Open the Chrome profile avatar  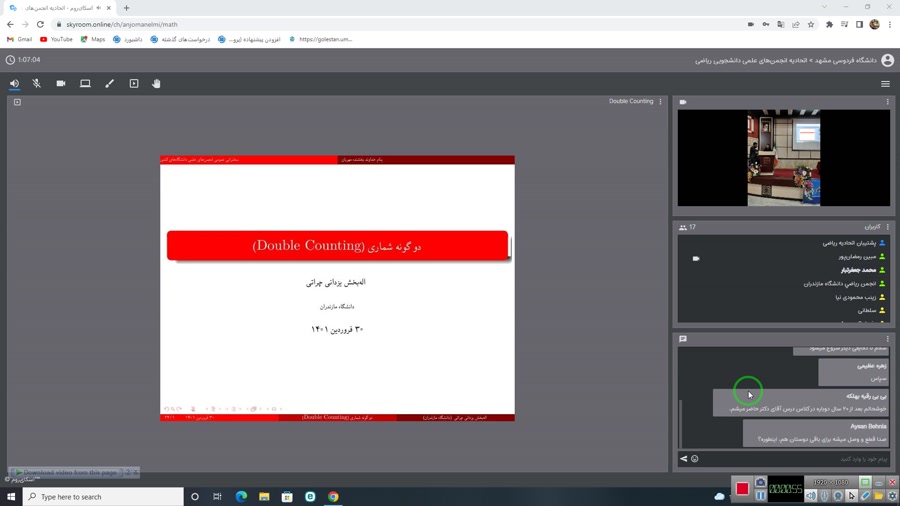coord(875,24)
